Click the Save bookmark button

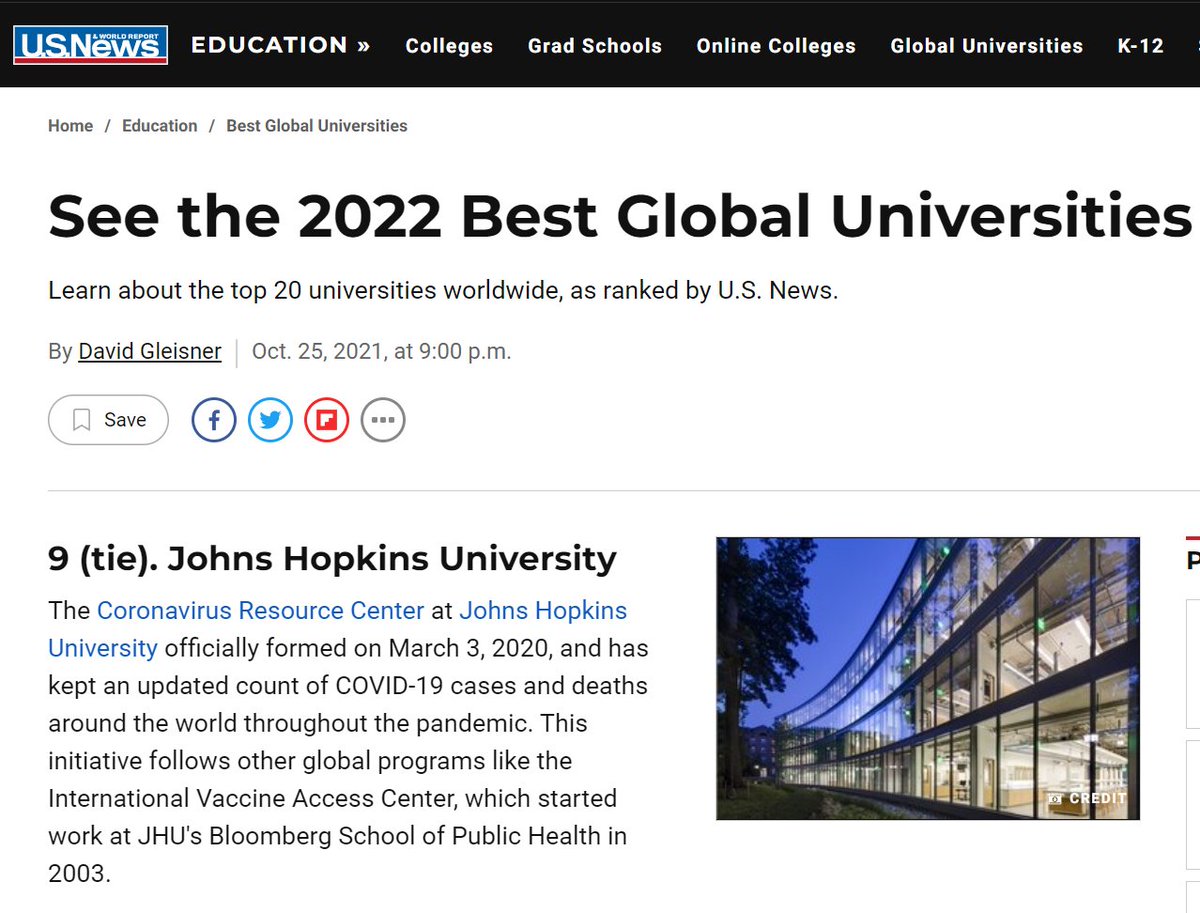tap(108, 420)
